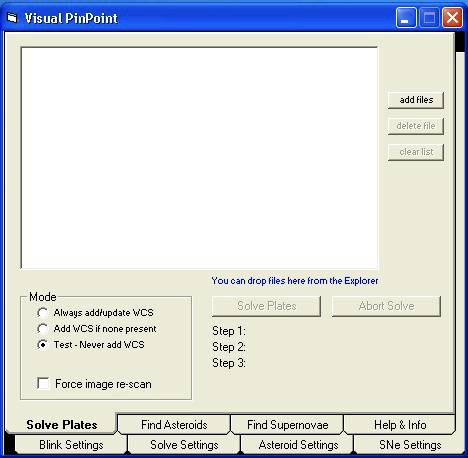Click the Step 2: status label
This screenshot has height=458, width=468.
229,347
